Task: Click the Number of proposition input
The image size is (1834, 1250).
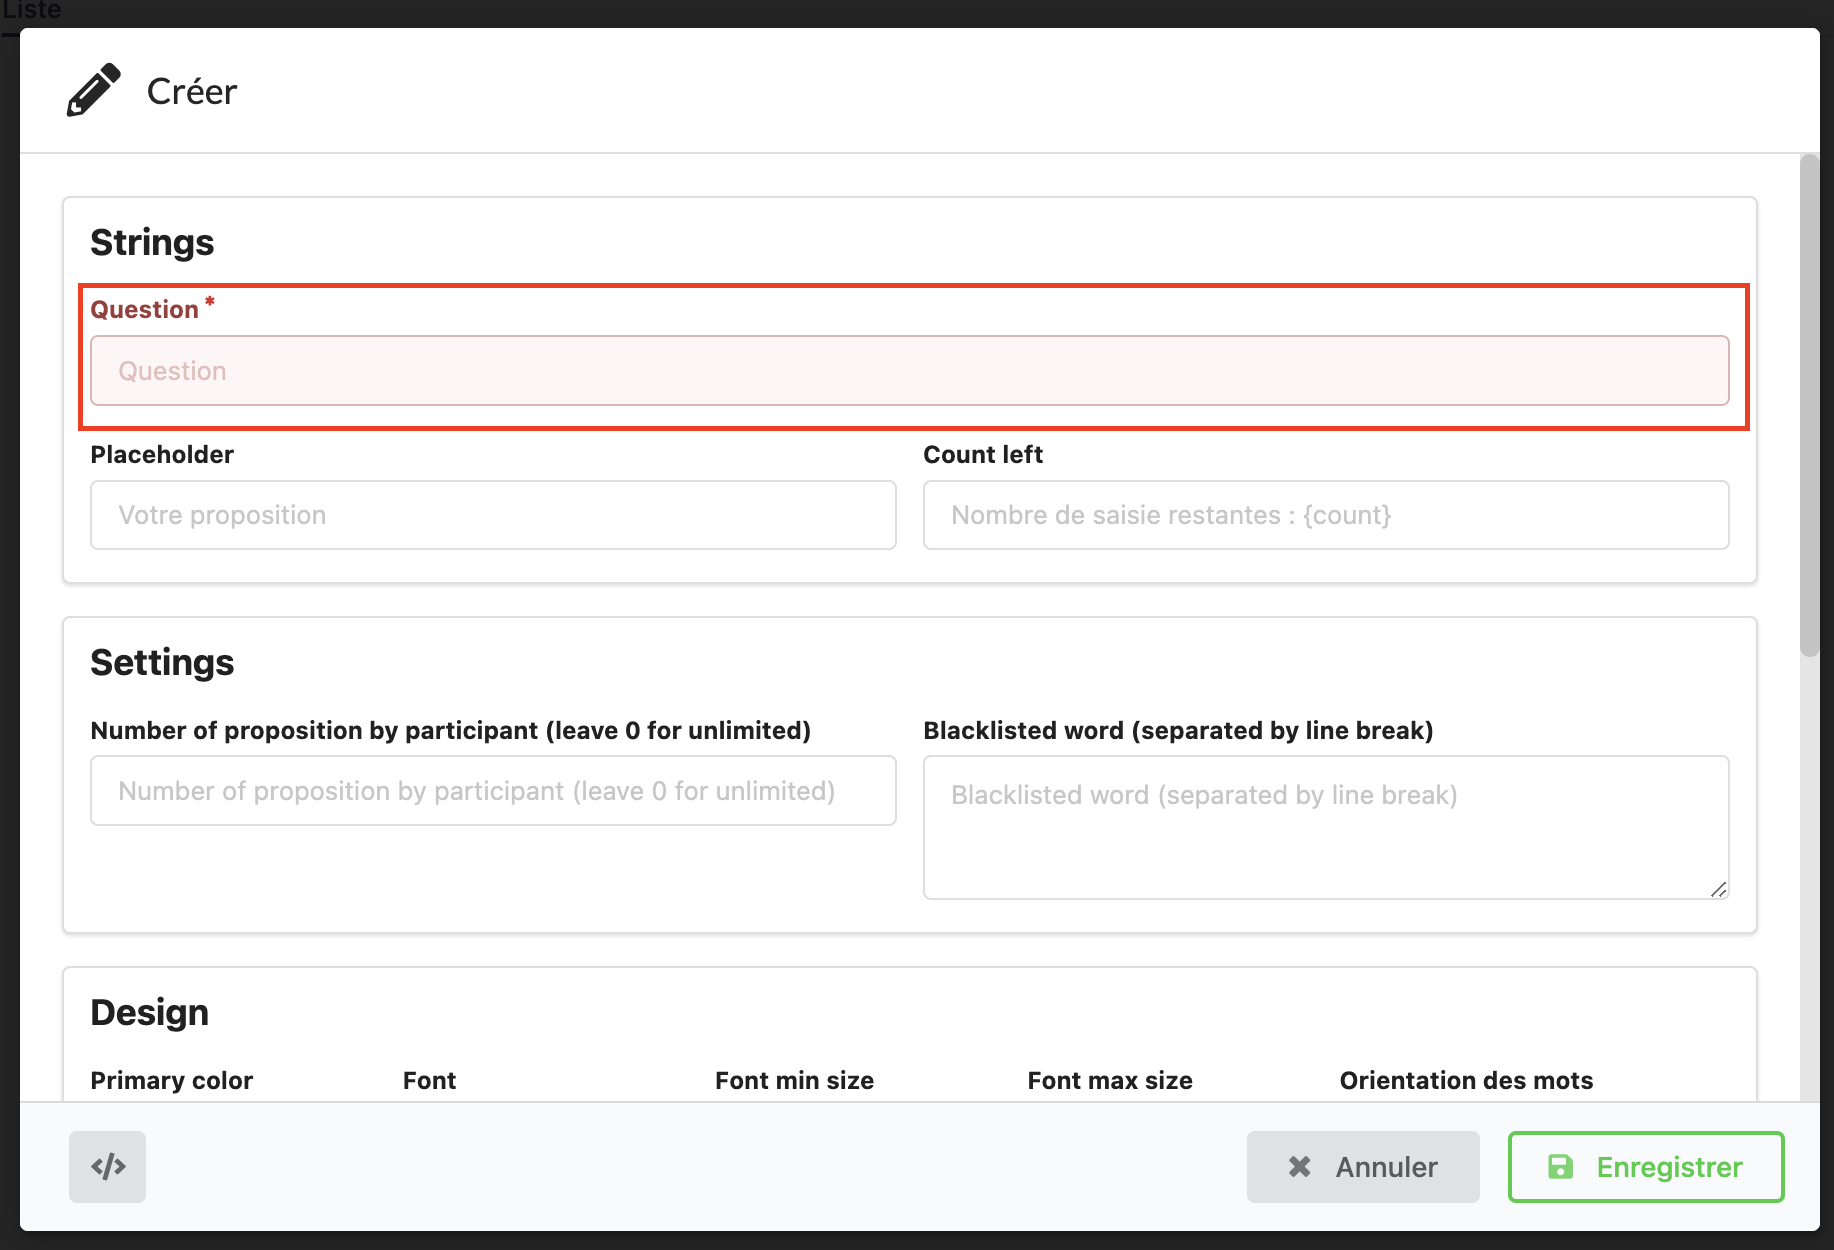Action: 493,791
